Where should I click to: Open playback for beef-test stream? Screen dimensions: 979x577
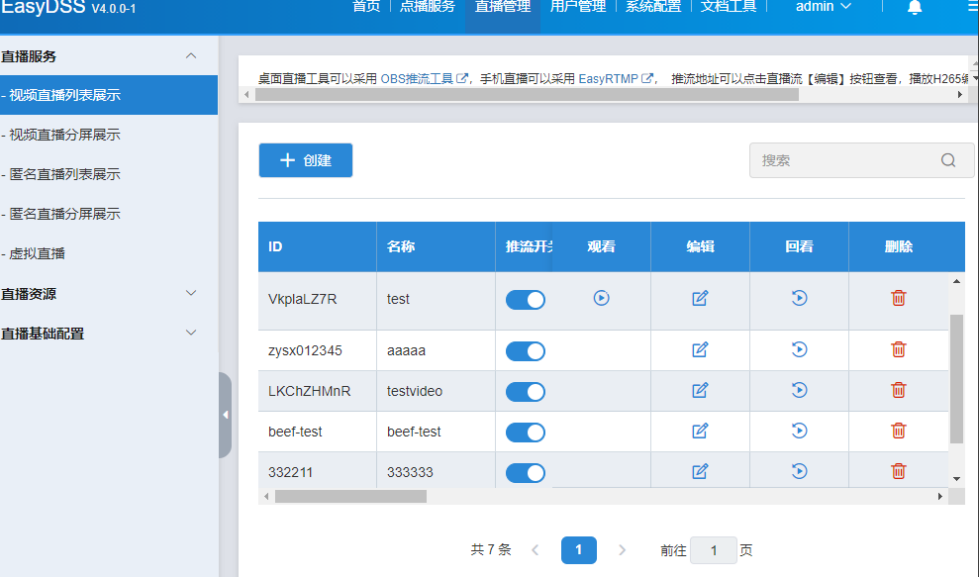[799, 432]
